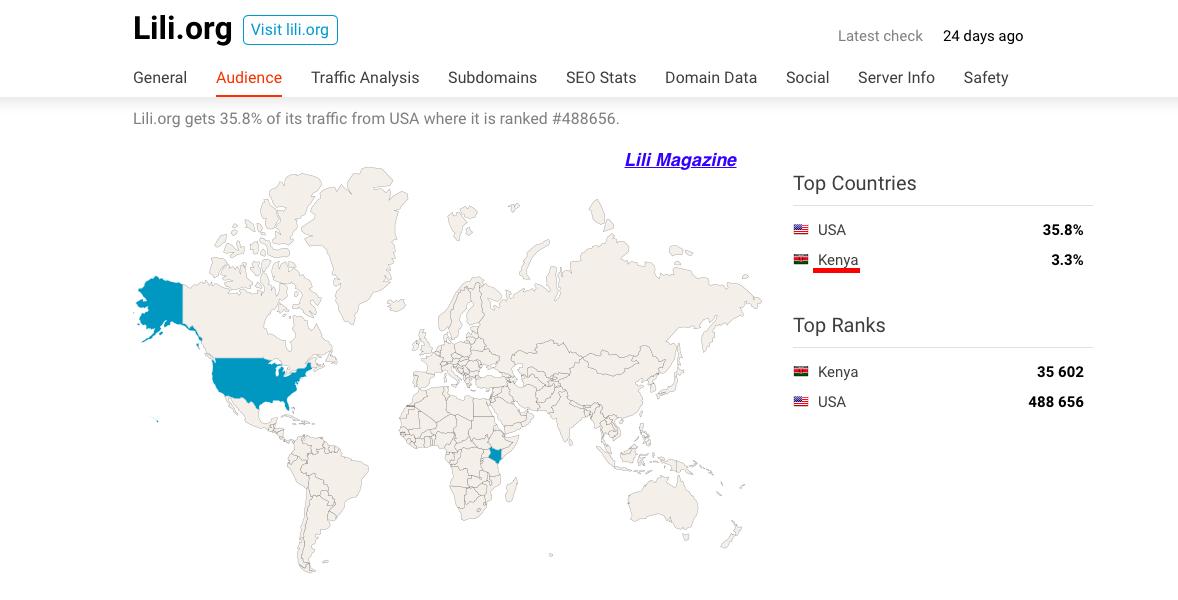
Task: View the Safety tab
Action: pos(986,77)
